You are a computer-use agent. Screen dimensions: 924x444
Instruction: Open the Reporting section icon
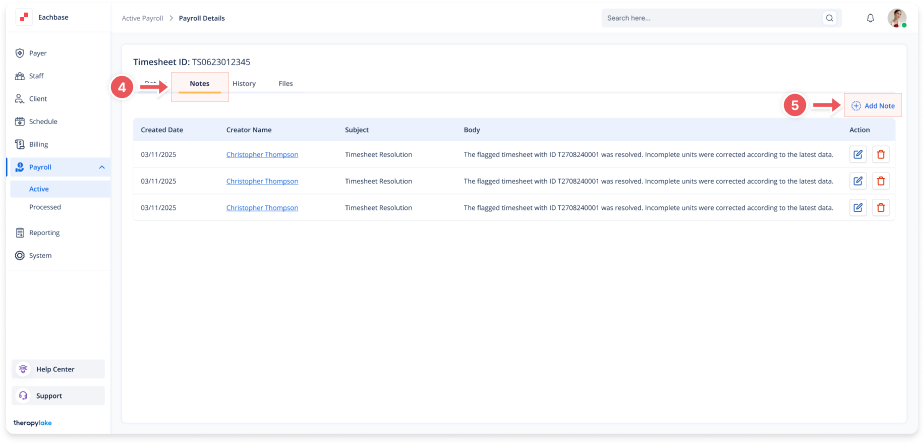pyautogui.click(x=19, y=233)
